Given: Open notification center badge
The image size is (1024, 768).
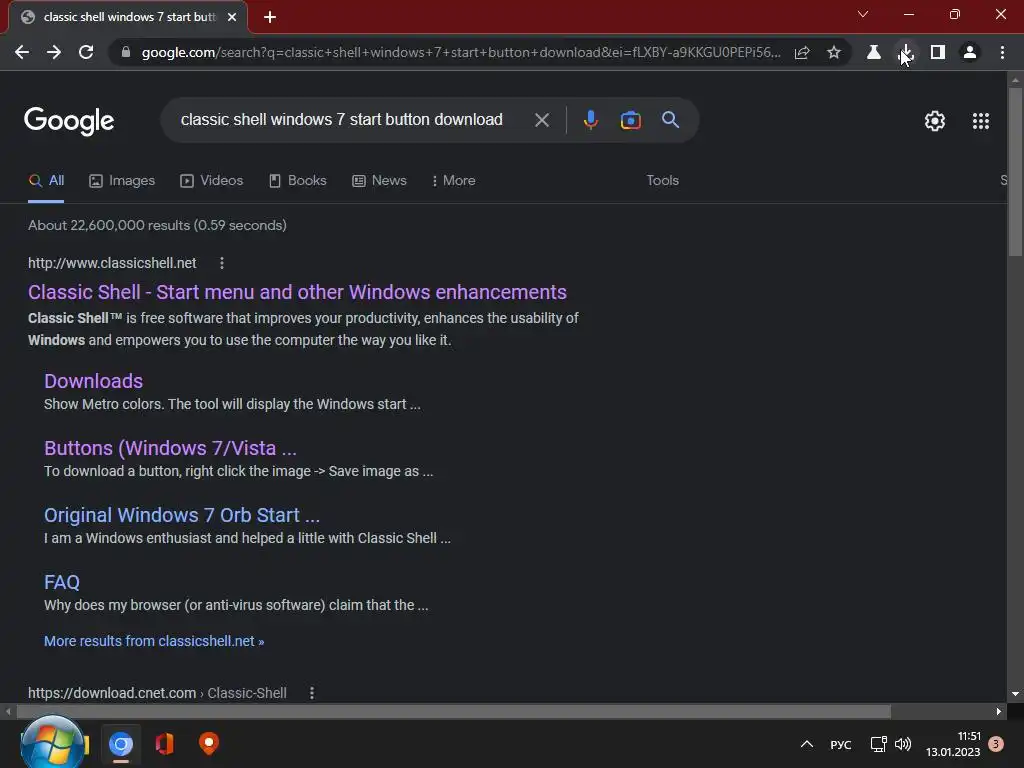Looking at the screenshot, I should pos(996,744).
